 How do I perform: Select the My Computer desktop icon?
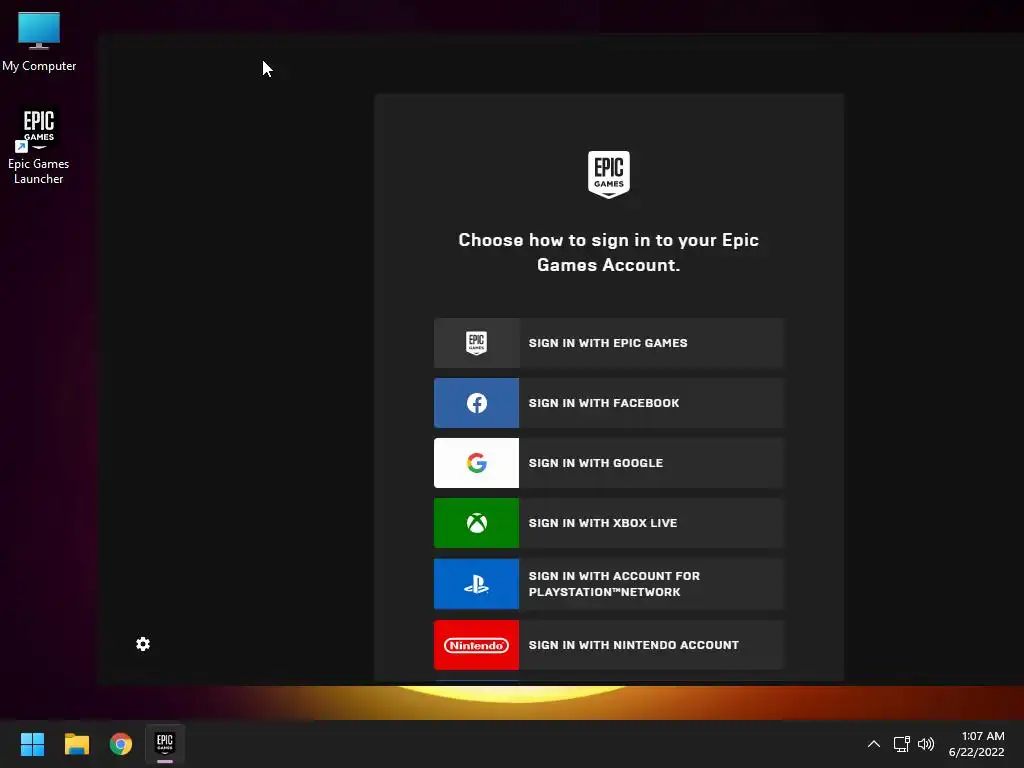[x=39, y=42]
